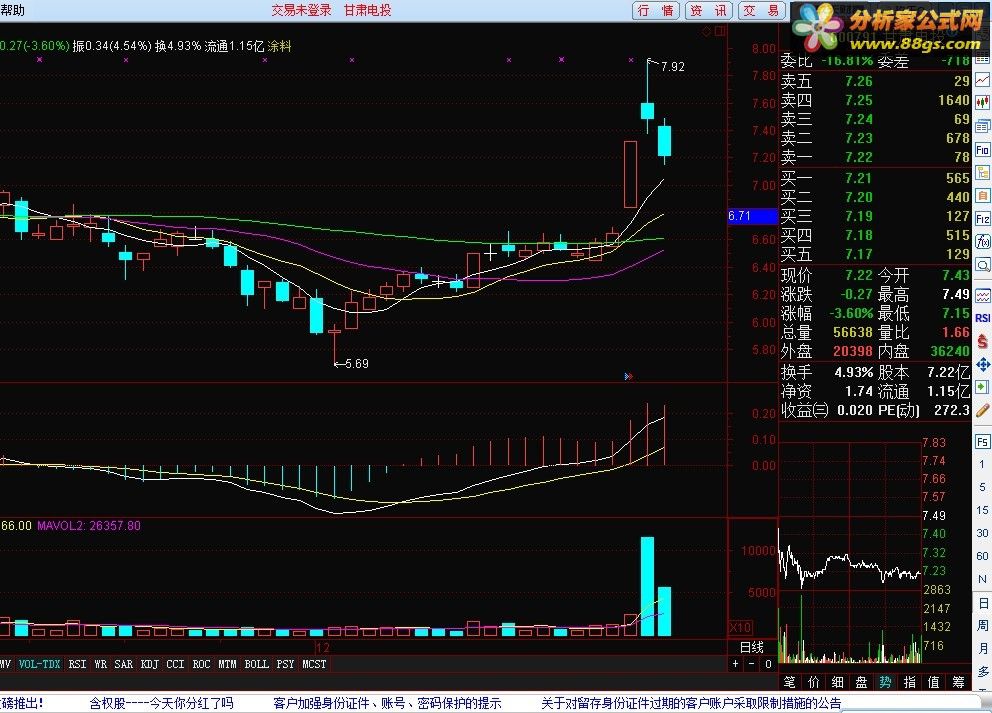
Task: Open the 笔 tick tab
Action: pyautogui.click(x=789, y=682)
